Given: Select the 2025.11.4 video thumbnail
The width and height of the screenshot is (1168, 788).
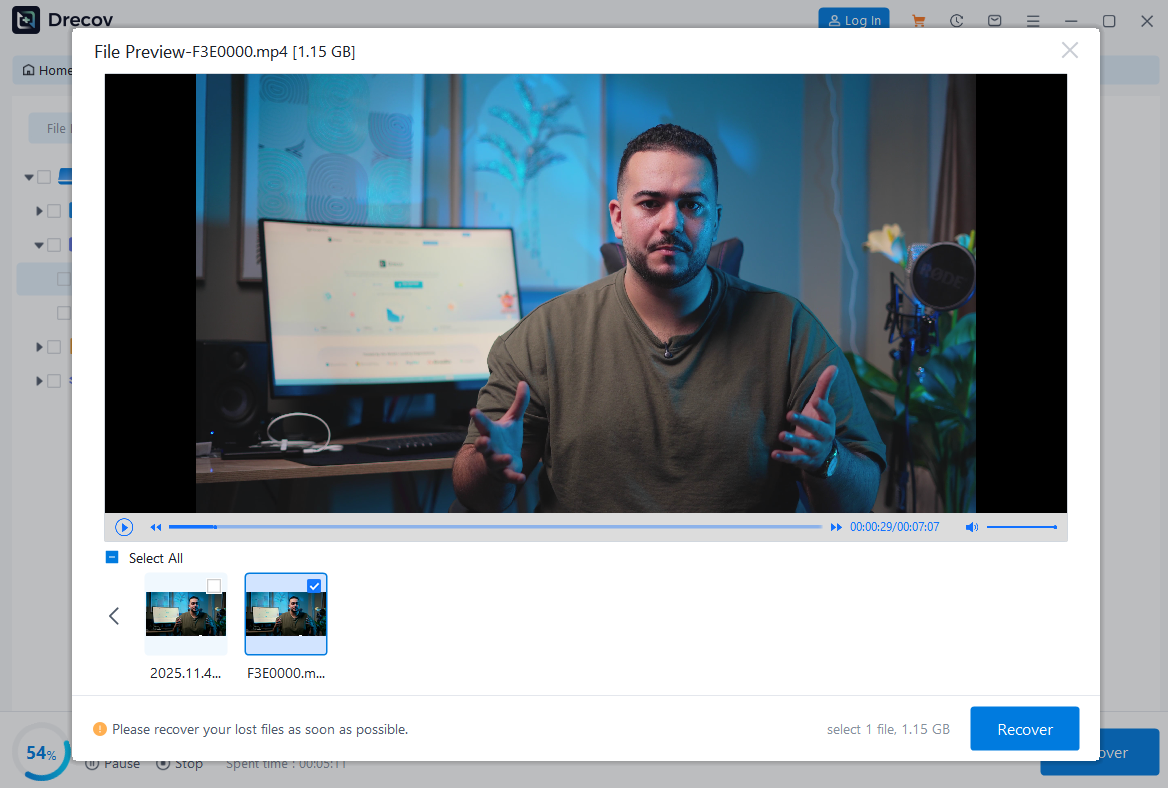Looking at the screenshot, I should click(186, 614).
